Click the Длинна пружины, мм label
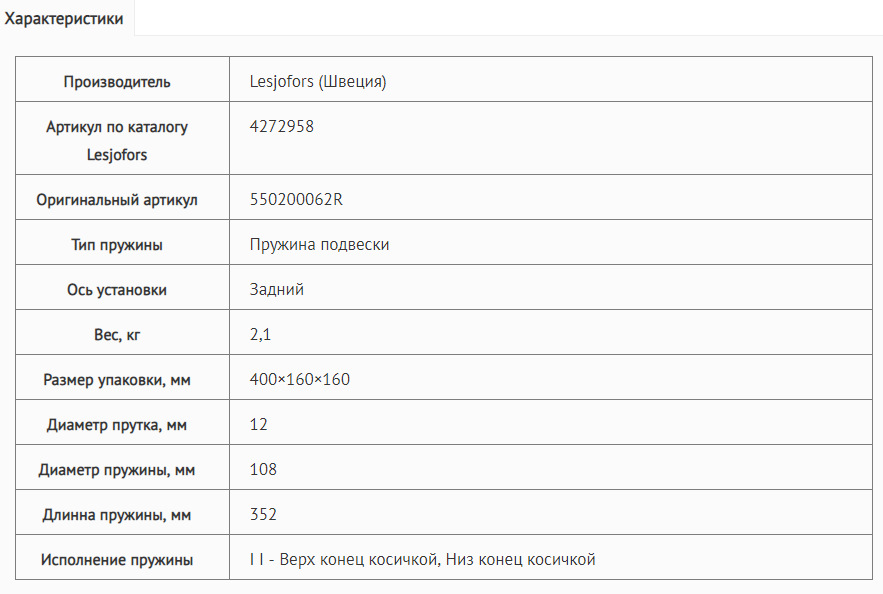Viewport: 883px width, 594px height. point(117,515)
